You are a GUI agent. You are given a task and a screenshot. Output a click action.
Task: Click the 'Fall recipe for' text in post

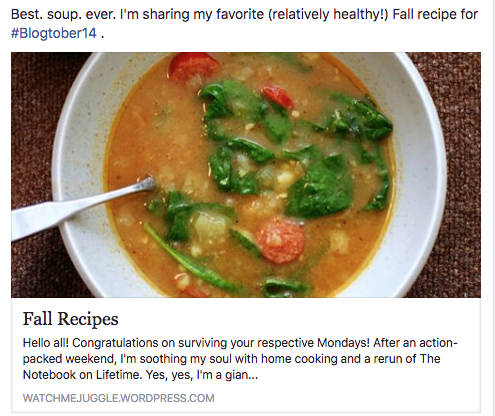435,14
